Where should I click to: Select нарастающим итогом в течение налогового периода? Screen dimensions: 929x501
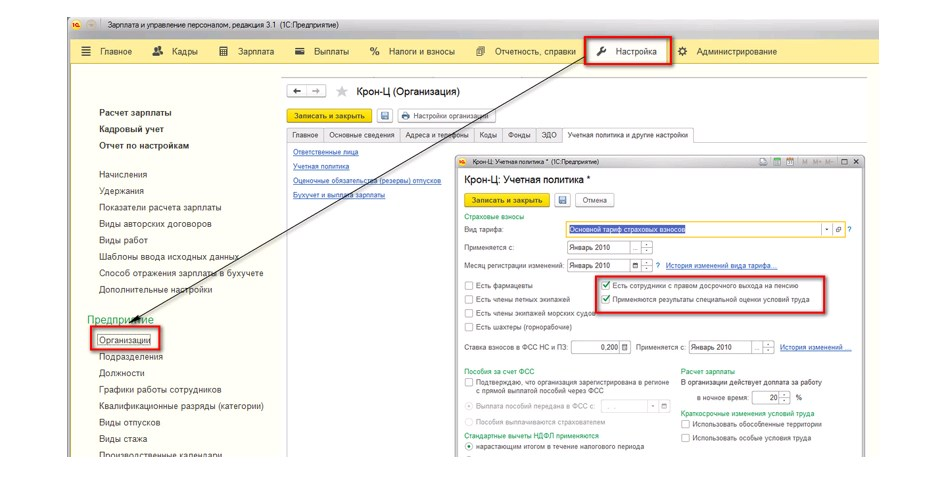coord(469,447)
